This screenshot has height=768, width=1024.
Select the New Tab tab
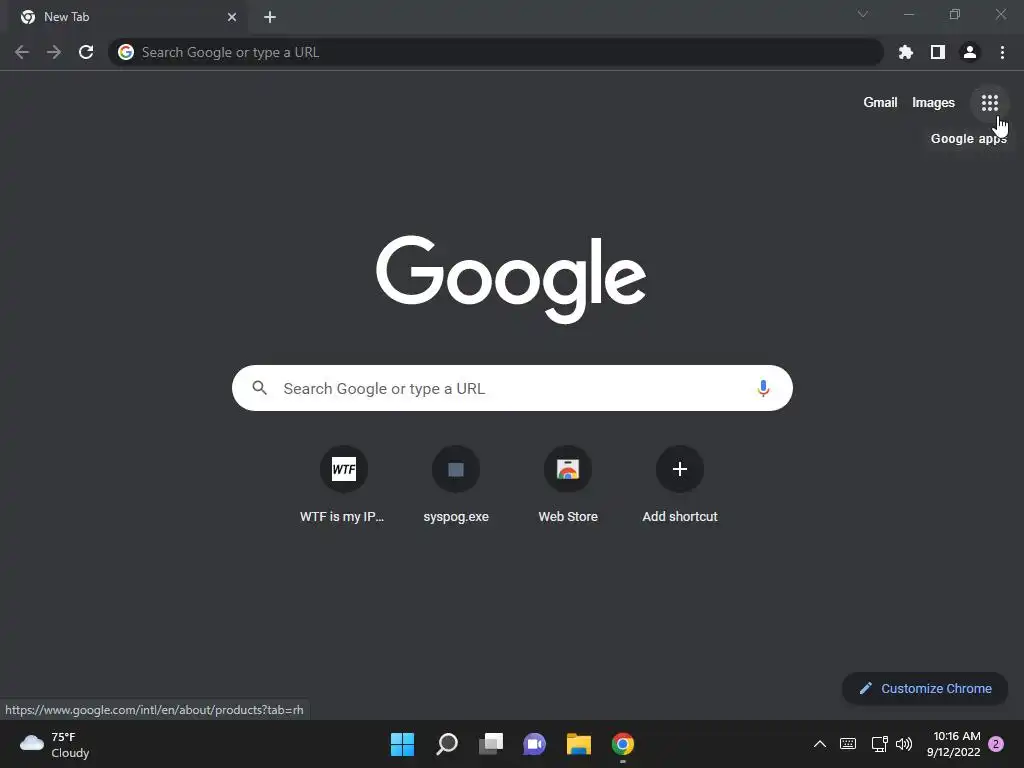[x=127, y=17]
